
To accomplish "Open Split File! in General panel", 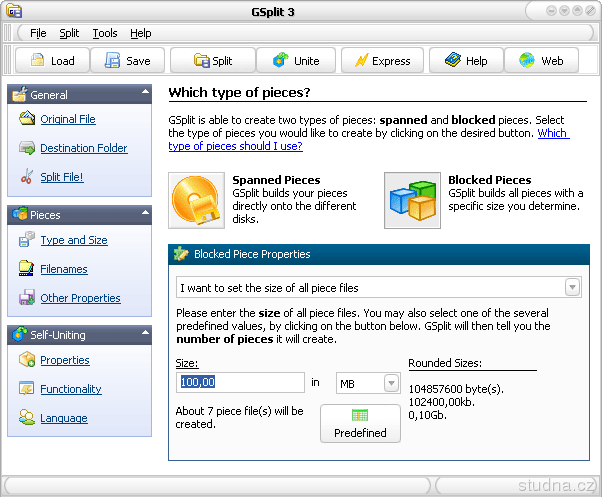I will pyautogui.click(x=62, y=178).
